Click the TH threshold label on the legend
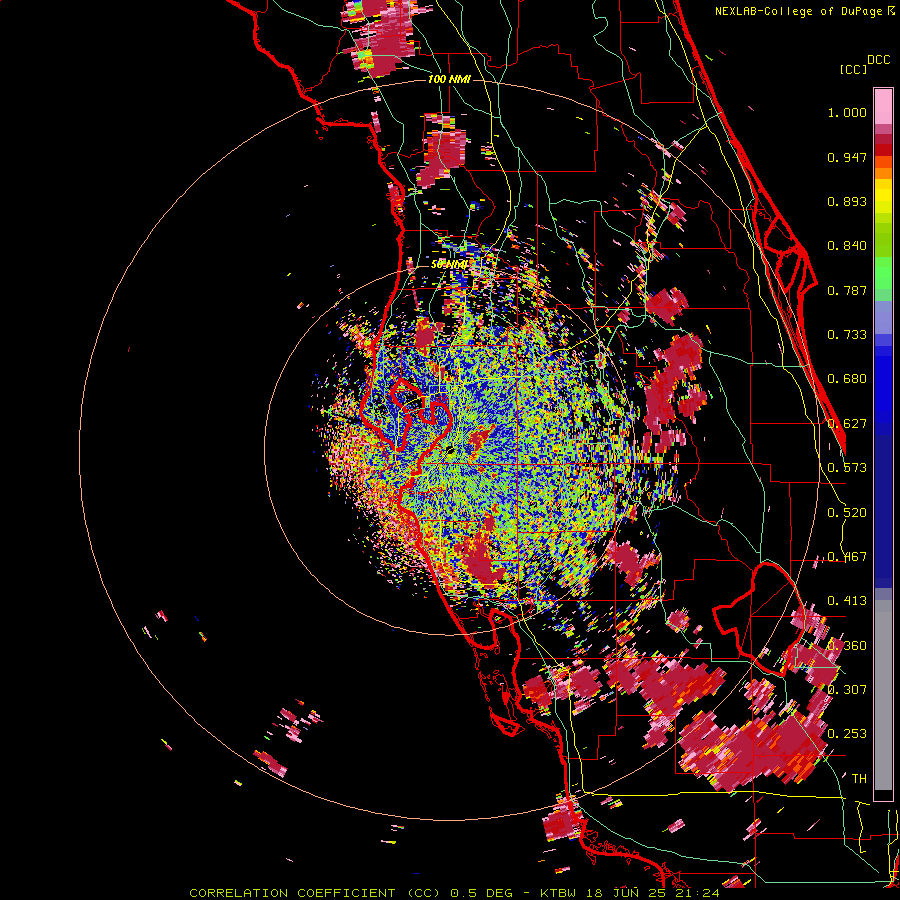This screenshot has height=900, width=900. (859, 779)
